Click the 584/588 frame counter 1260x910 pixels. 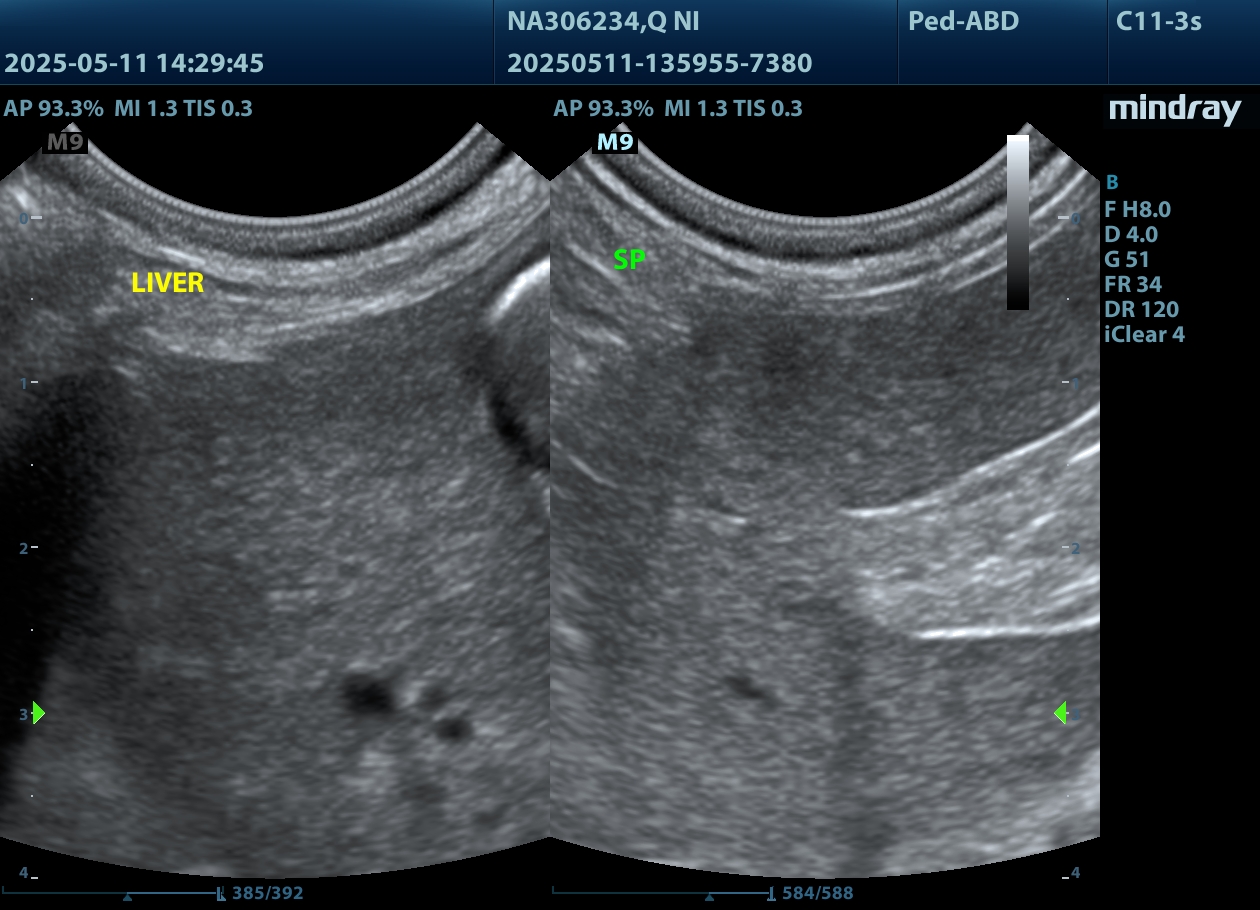(x=817, y=893)
